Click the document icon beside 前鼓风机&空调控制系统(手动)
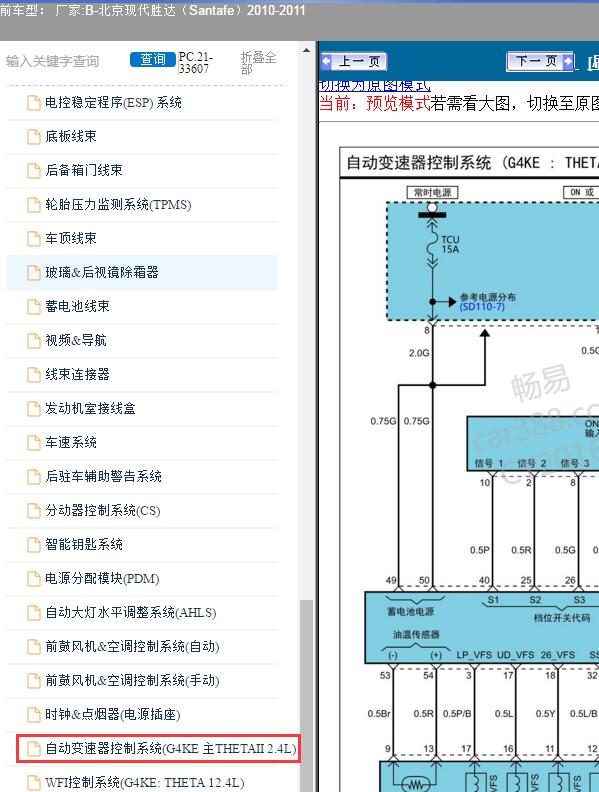 click(33, 681)
